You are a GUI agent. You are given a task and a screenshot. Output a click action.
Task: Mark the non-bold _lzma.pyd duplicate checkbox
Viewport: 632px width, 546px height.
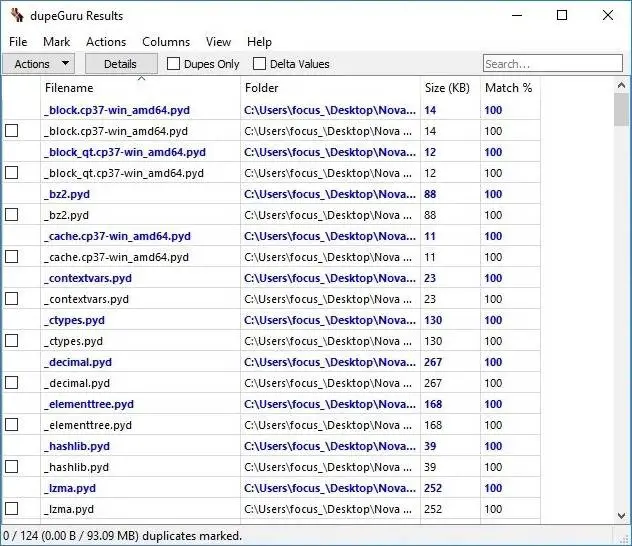click(12, 509)
